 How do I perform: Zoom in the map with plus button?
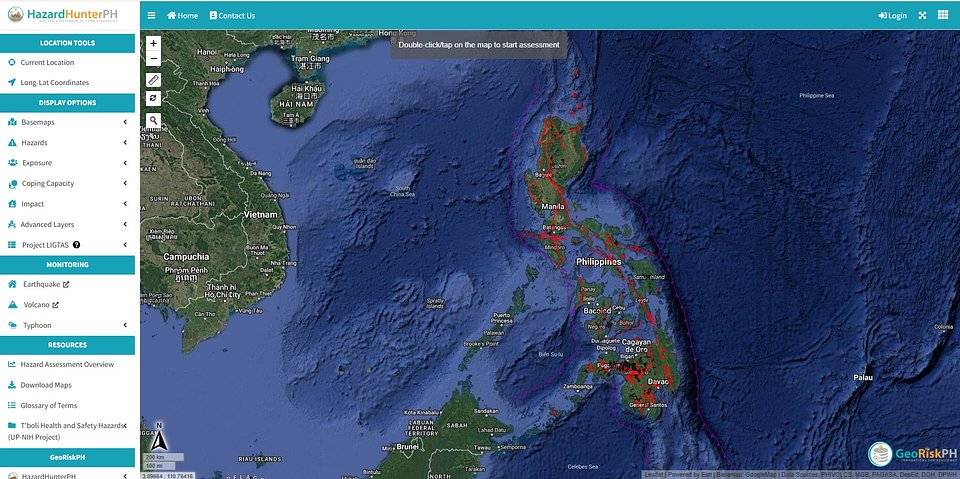[154, 43]
